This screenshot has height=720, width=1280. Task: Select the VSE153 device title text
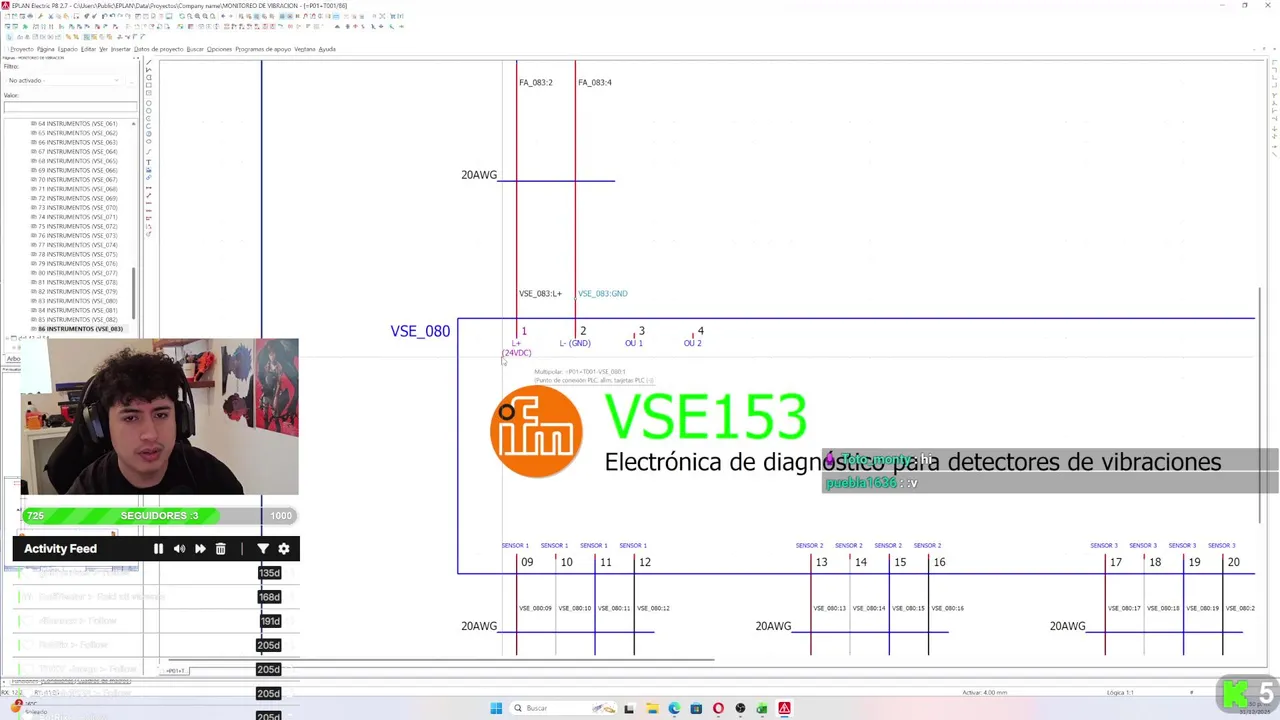pos(705,417)
